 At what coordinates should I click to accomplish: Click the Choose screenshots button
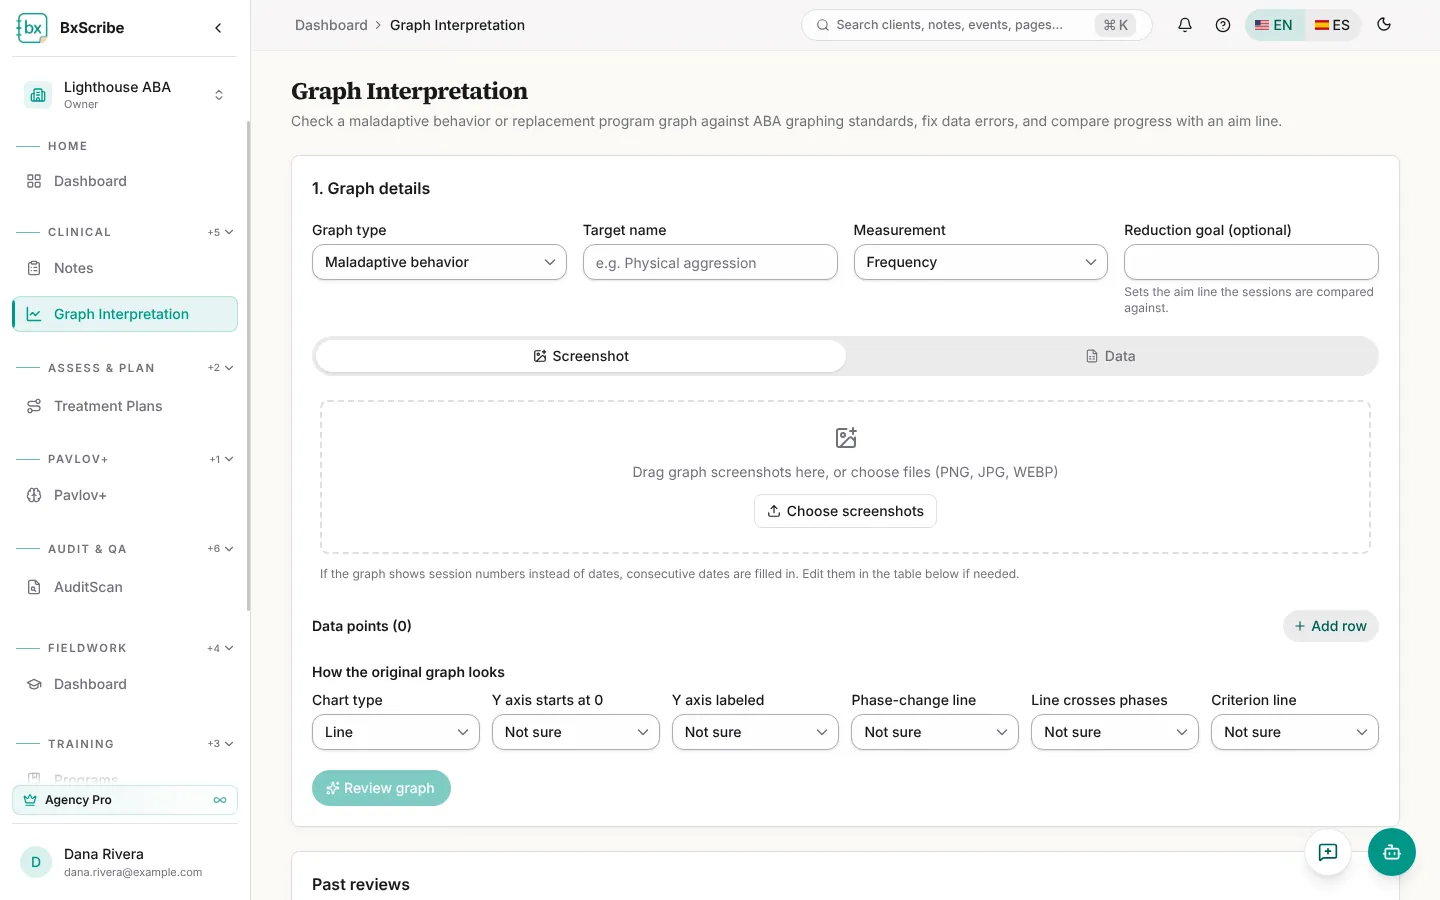point(846,511)
